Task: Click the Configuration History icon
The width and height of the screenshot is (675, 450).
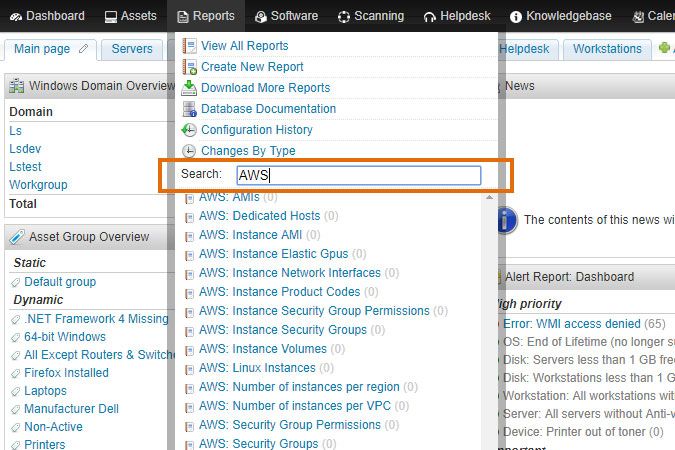Action: [x=189, y=130]
